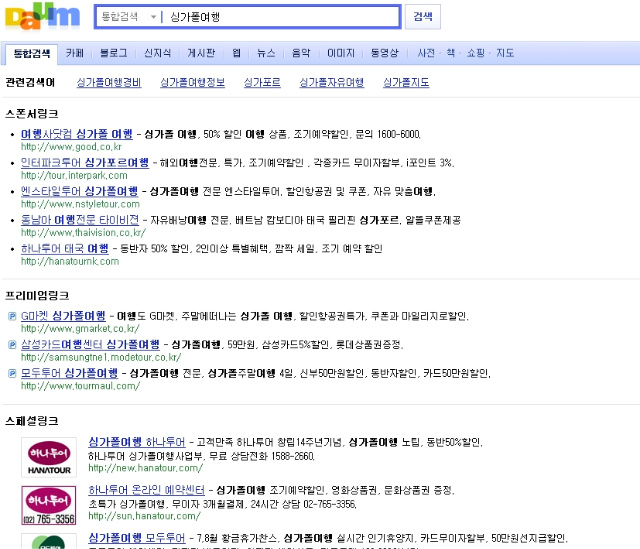Open the samsungtne1.modetour.co.kr URL
The image size is (640, 549).
[x=101, y=357]
